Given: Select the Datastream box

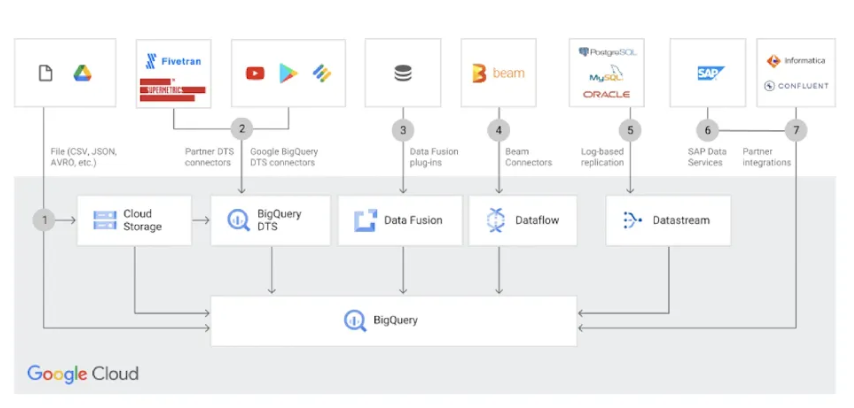Looking at the screenshot, I should pyautogui.click(x=667, y=220).
